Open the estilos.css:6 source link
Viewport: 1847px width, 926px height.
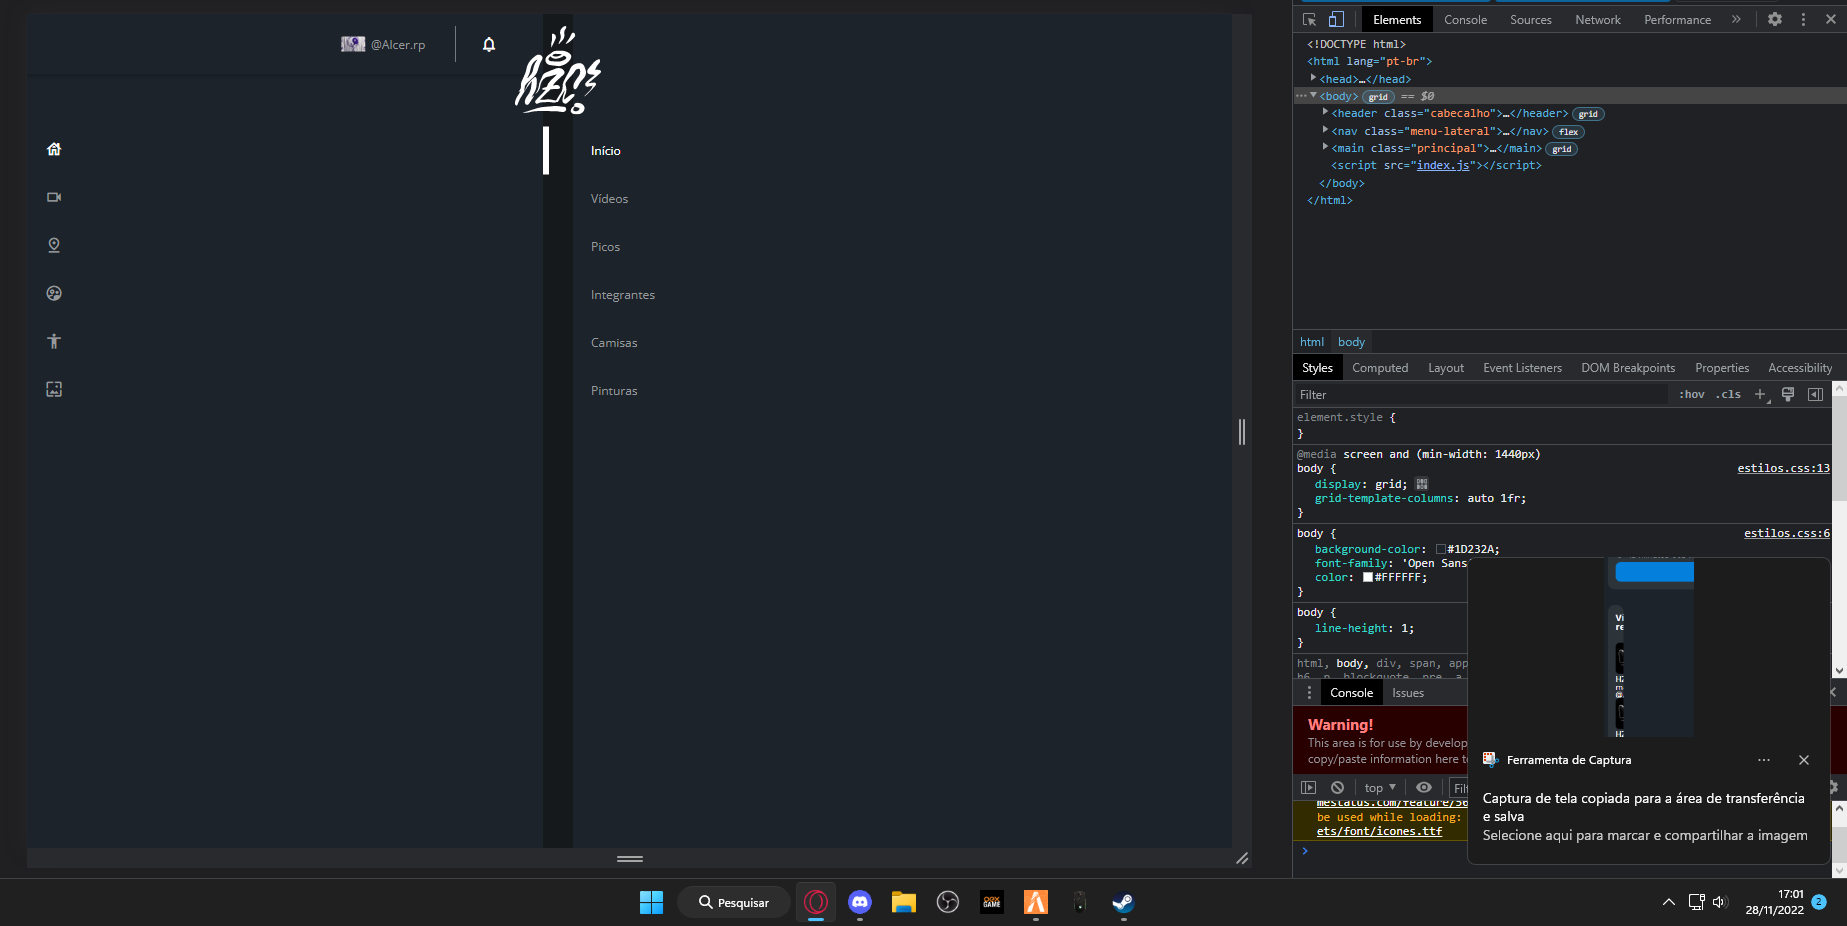1787,533
